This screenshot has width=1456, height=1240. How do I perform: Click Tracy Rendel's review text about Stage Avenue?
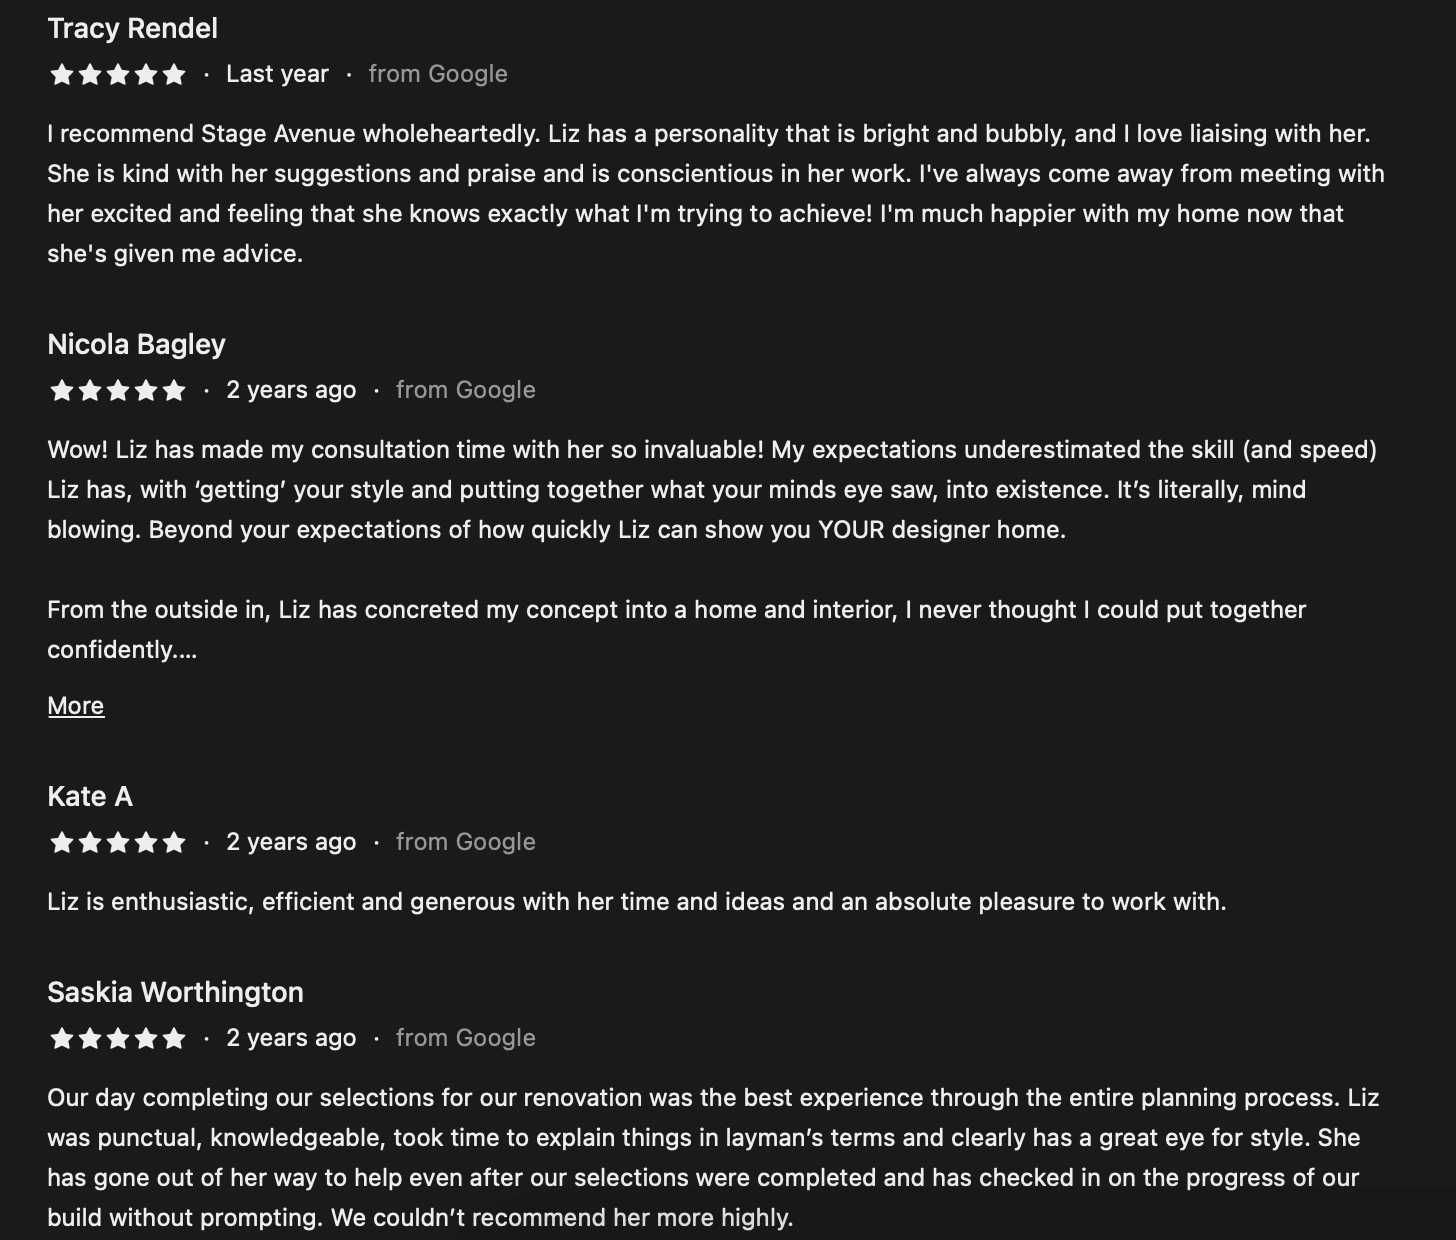(x=716, y=194)
